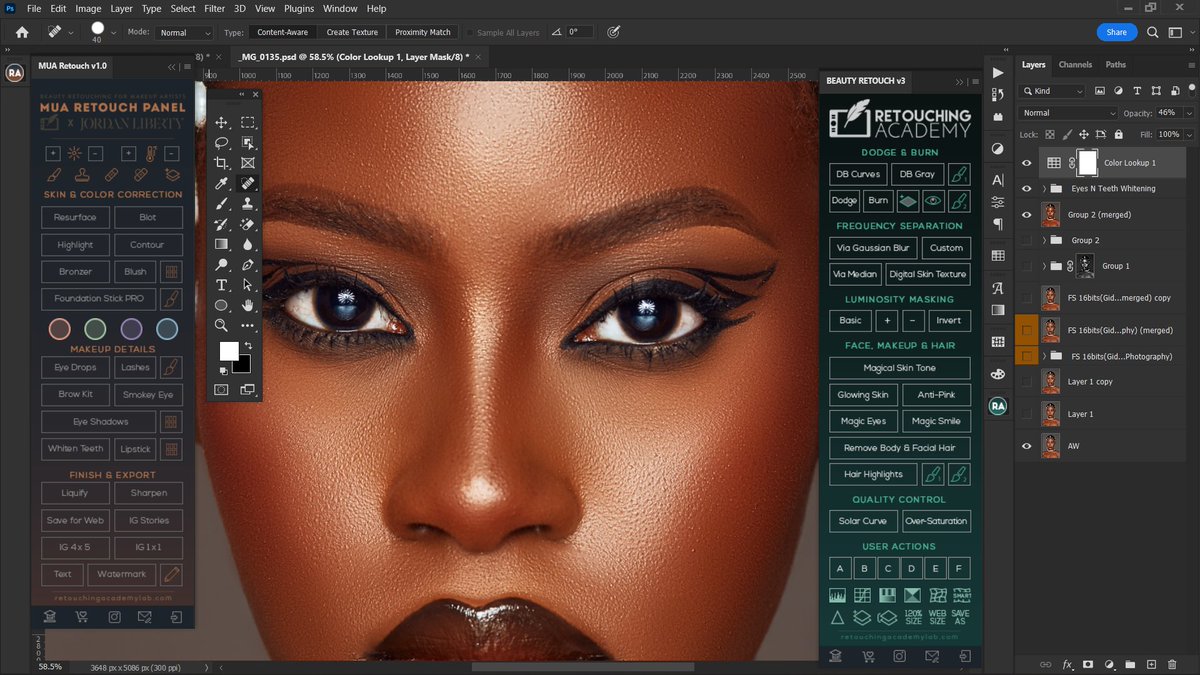Screen dimensions: 1200x675
Task: Click the Resurface button in MUA panel
Action: coord(75,217)
